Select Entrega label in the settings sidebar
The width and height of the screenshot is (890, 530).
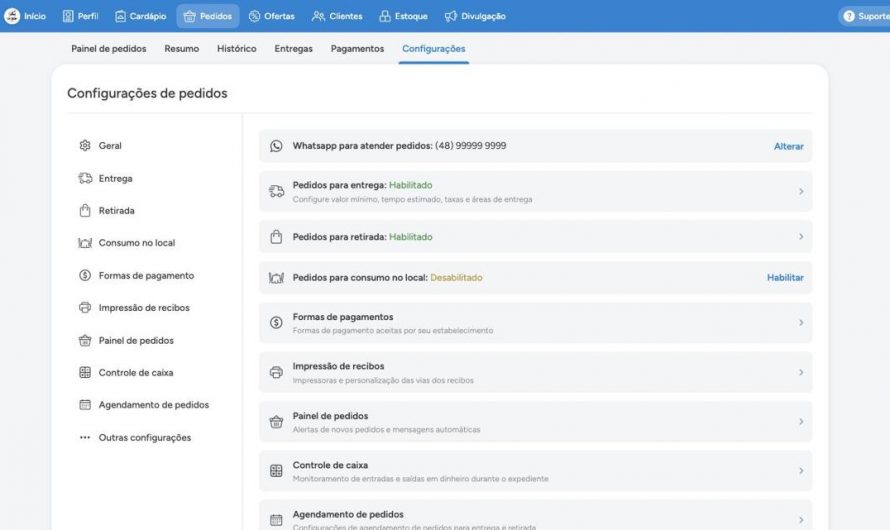coord(115,178)
